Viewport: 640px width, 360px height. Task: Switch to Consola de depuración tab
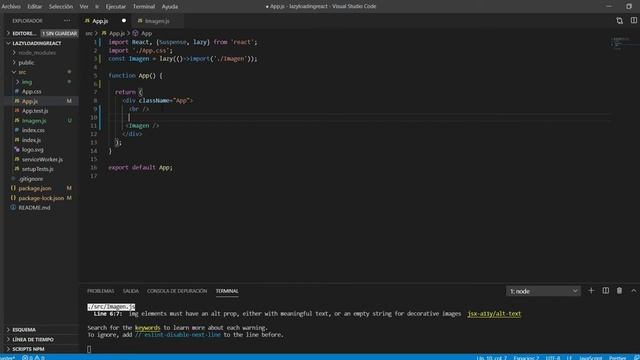[177, 291]
